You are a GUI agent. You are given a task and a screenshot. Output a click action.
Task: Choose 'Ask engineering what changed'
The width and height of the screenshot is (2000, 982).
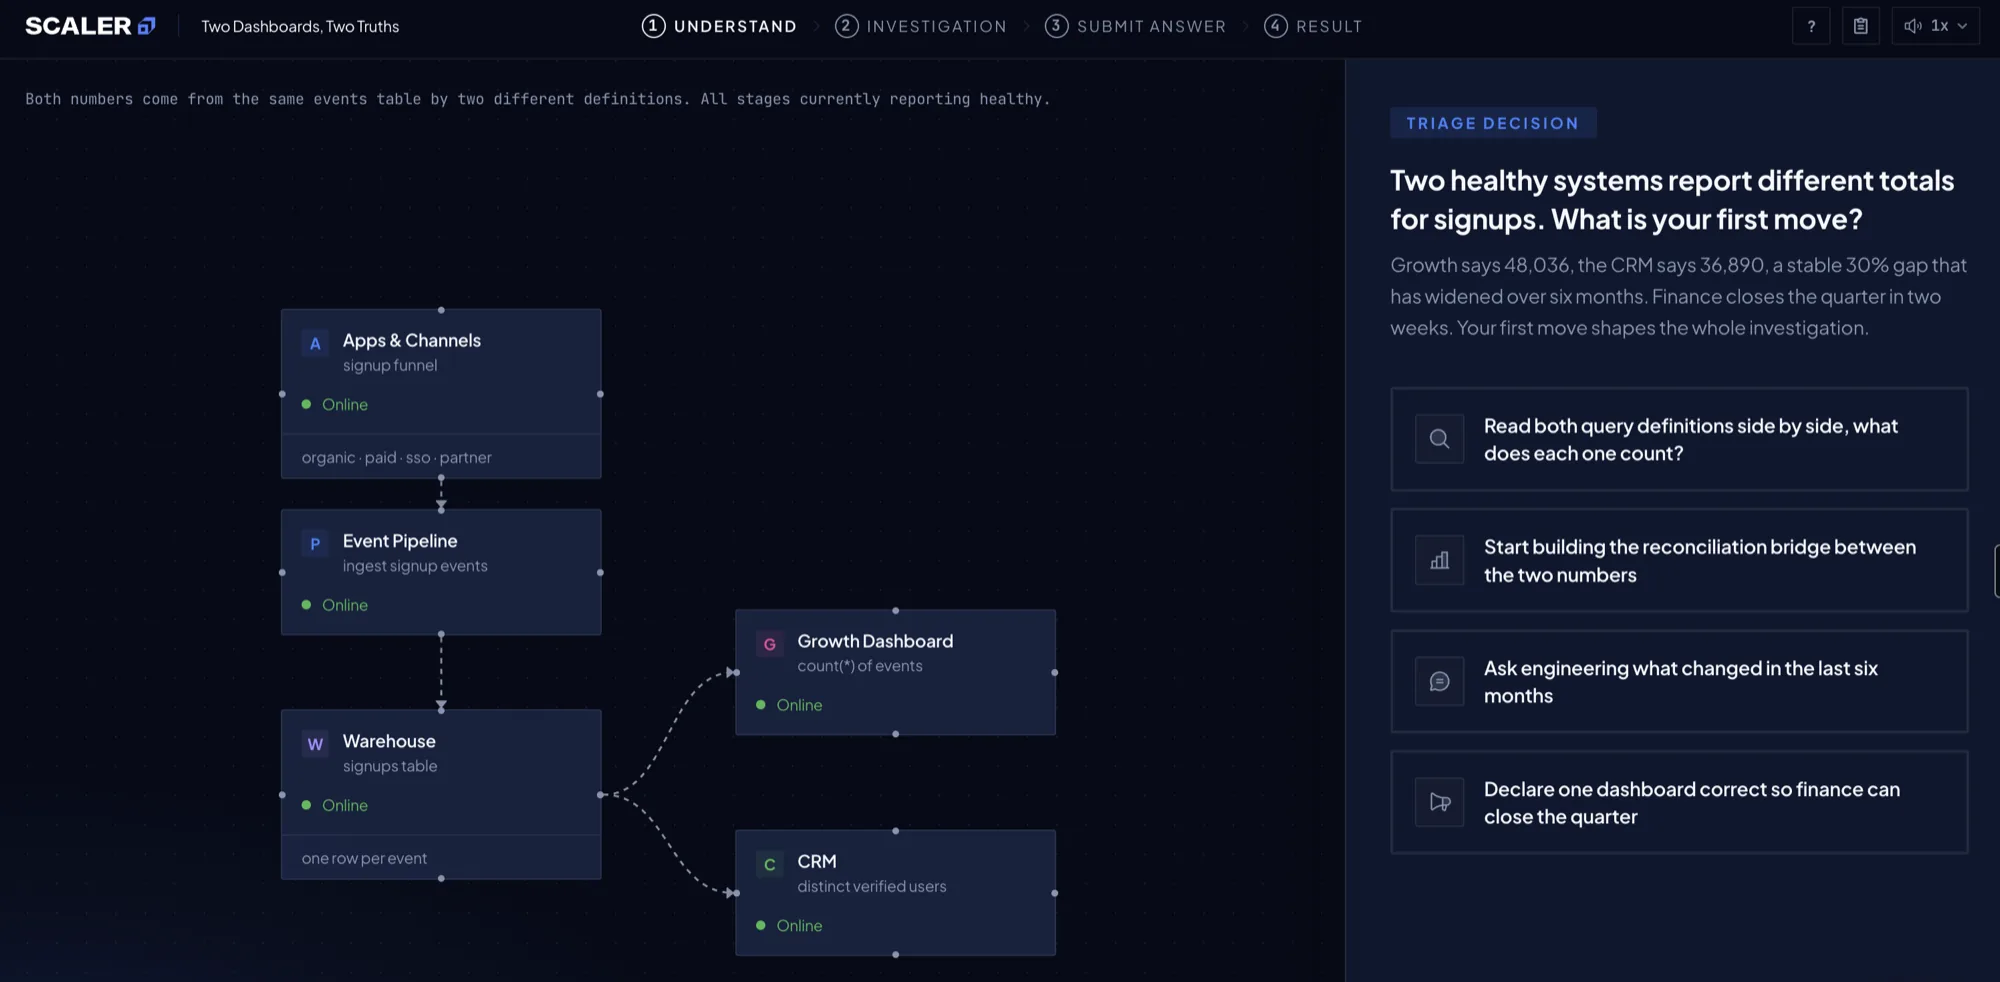click(1679, 681)
